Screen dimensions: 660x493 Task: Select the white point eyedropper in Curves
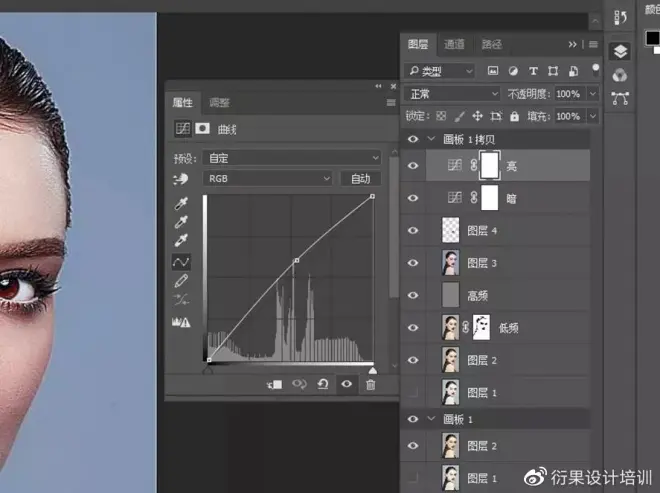181,240
